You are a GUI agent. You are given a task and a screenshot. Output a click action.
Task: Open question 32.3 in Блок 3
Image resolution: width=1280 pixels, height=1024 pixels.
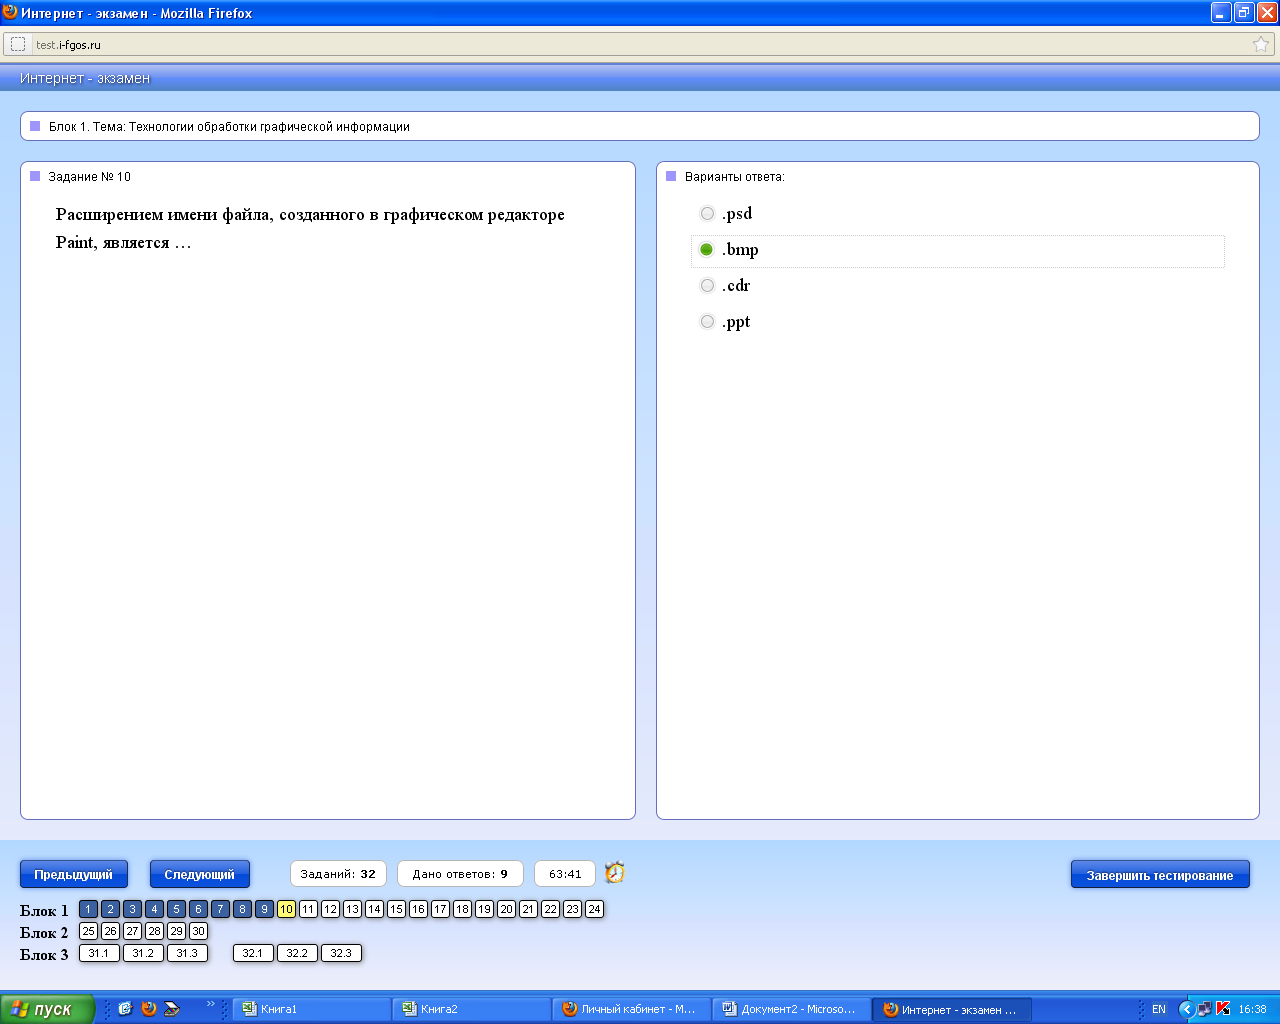[x=341, y=953]
